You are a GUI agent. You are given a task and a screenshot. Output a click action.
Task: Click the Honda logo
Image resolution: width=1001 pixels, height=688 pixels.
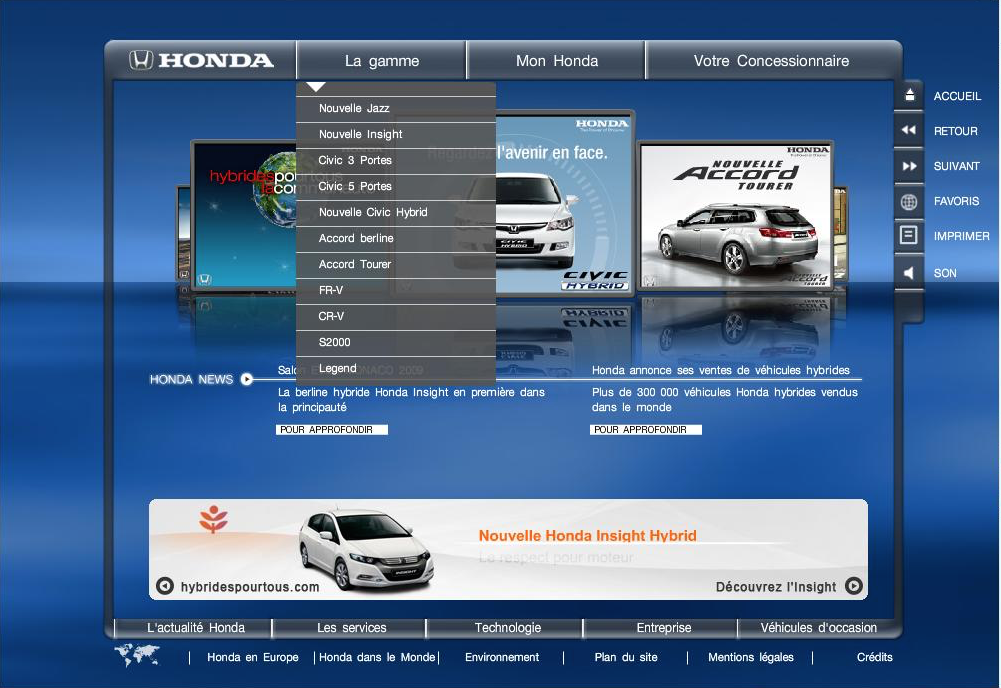202,60
